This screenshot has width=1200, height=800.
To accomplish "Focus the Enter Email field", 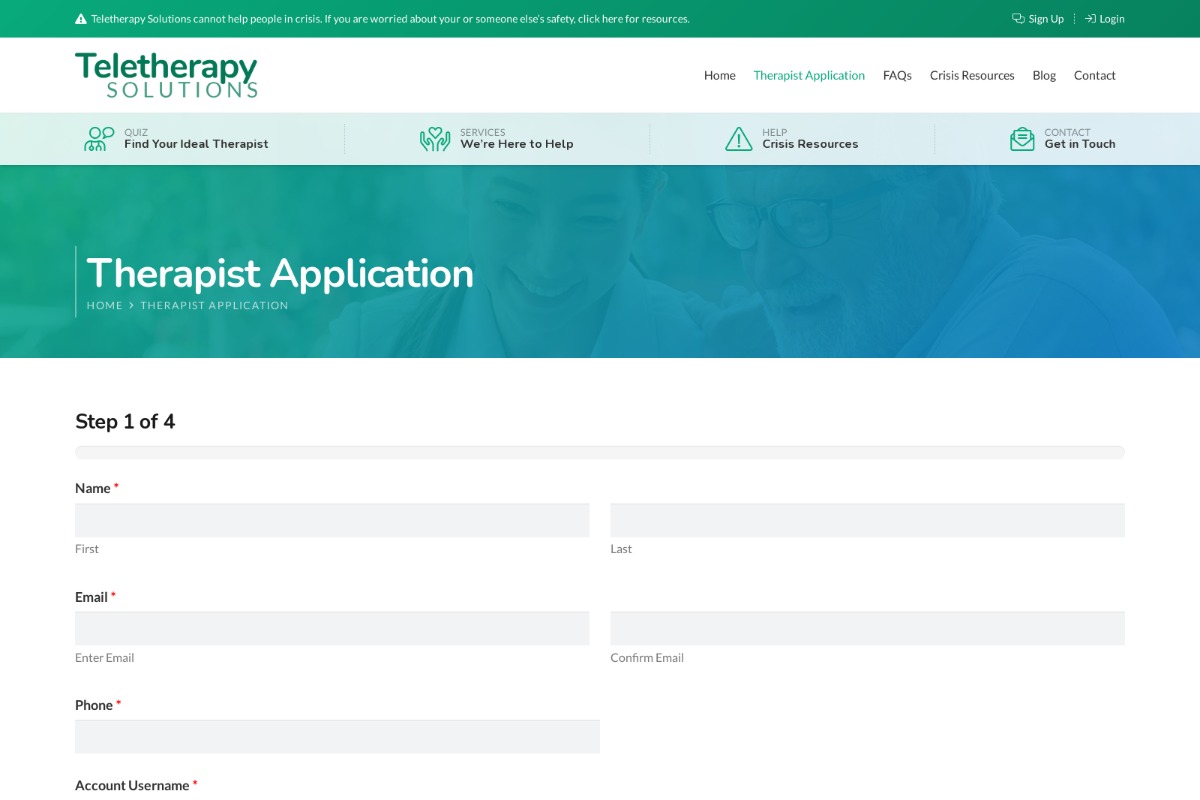I will (x=332, y=629).
